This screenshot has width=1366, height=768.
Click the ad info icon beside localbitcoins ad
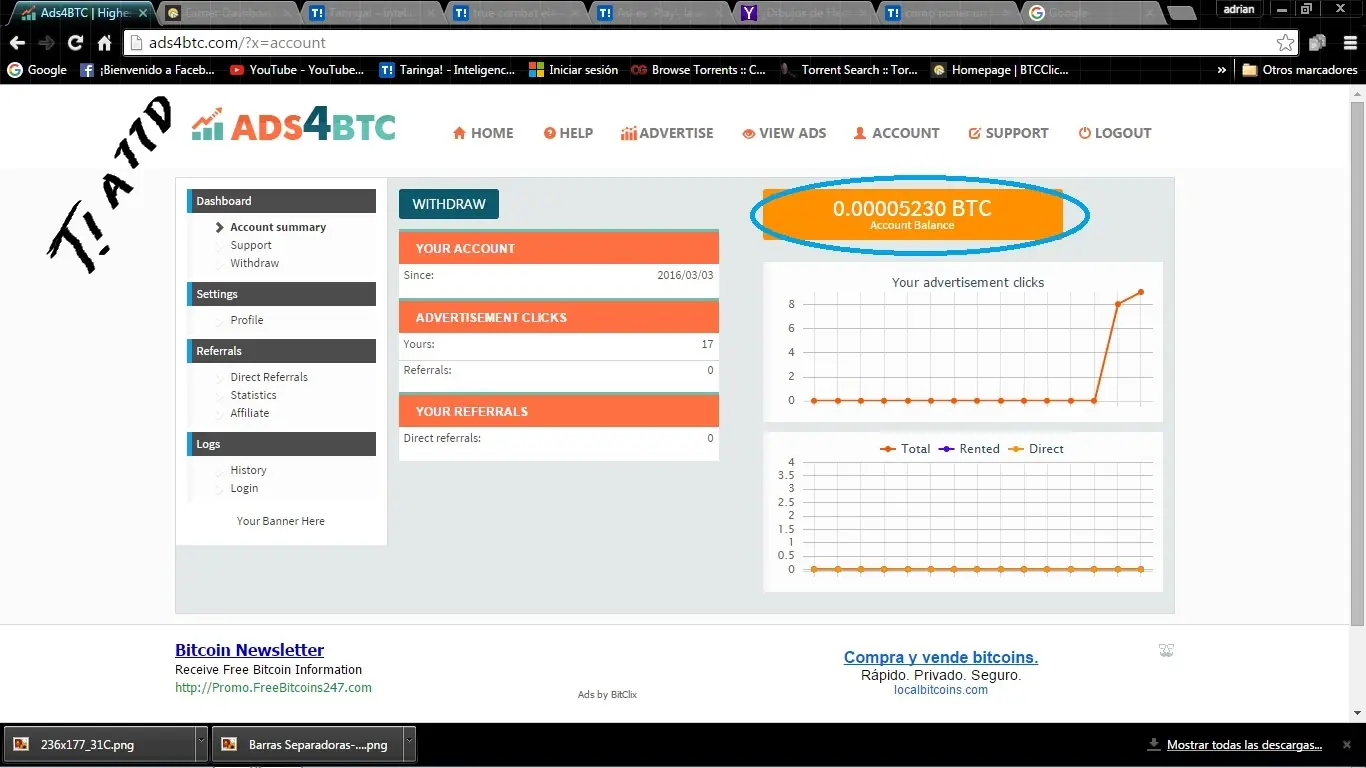pos(1166,650)
